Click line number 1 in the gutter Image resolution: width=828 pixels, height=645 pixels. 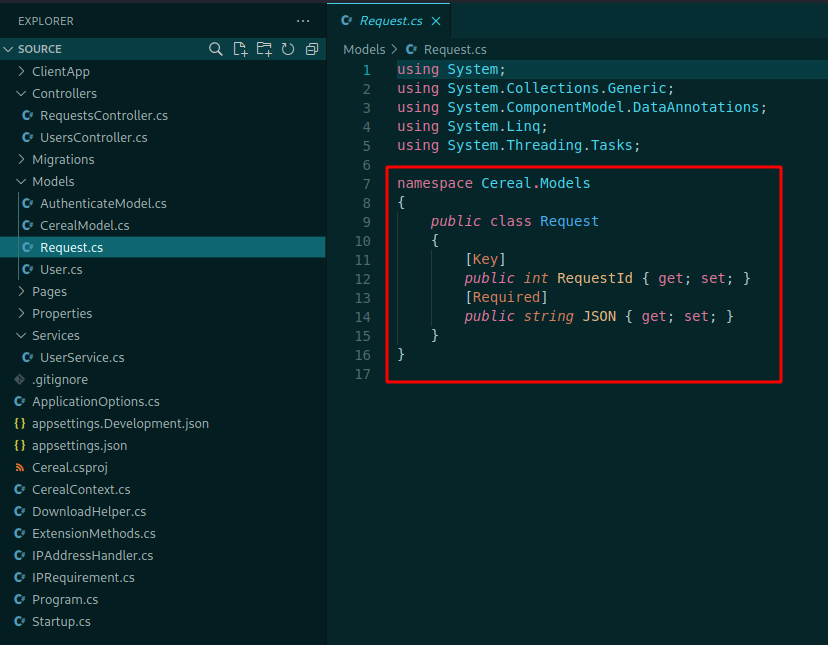coord(366,70)
